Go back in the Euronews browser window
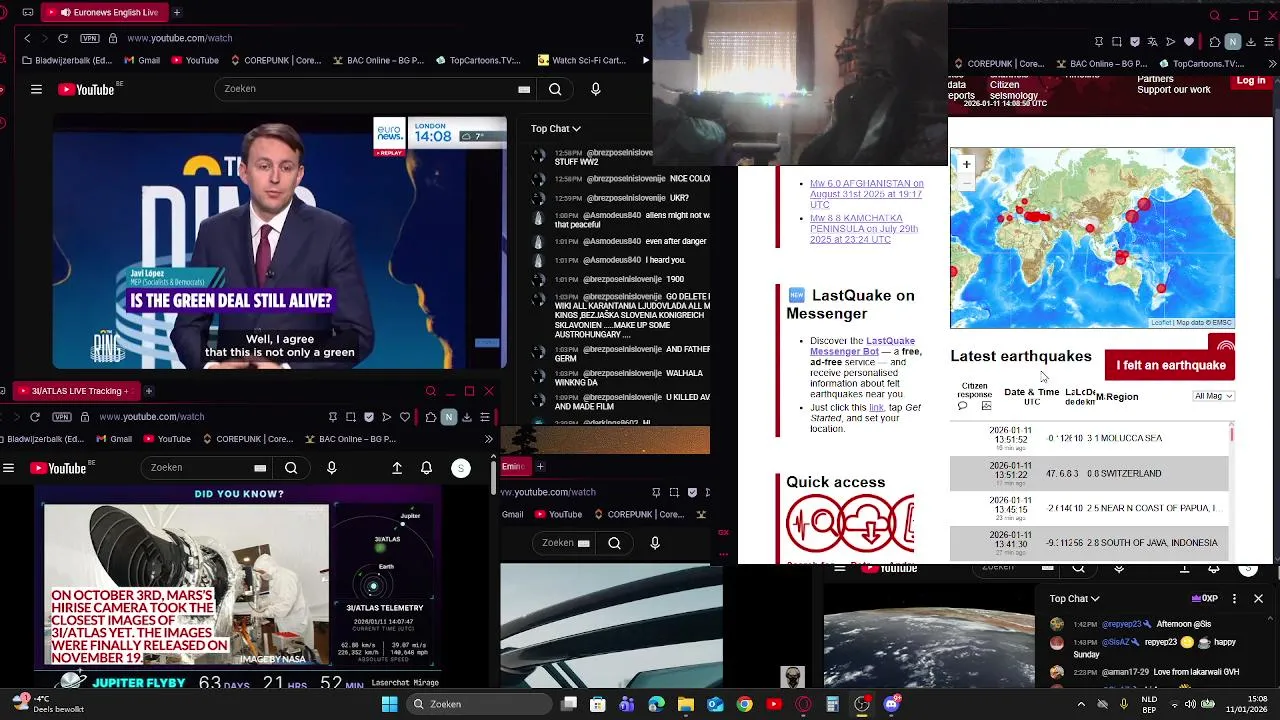Viewport: 1280px width, 720px height. pos(27,38)
